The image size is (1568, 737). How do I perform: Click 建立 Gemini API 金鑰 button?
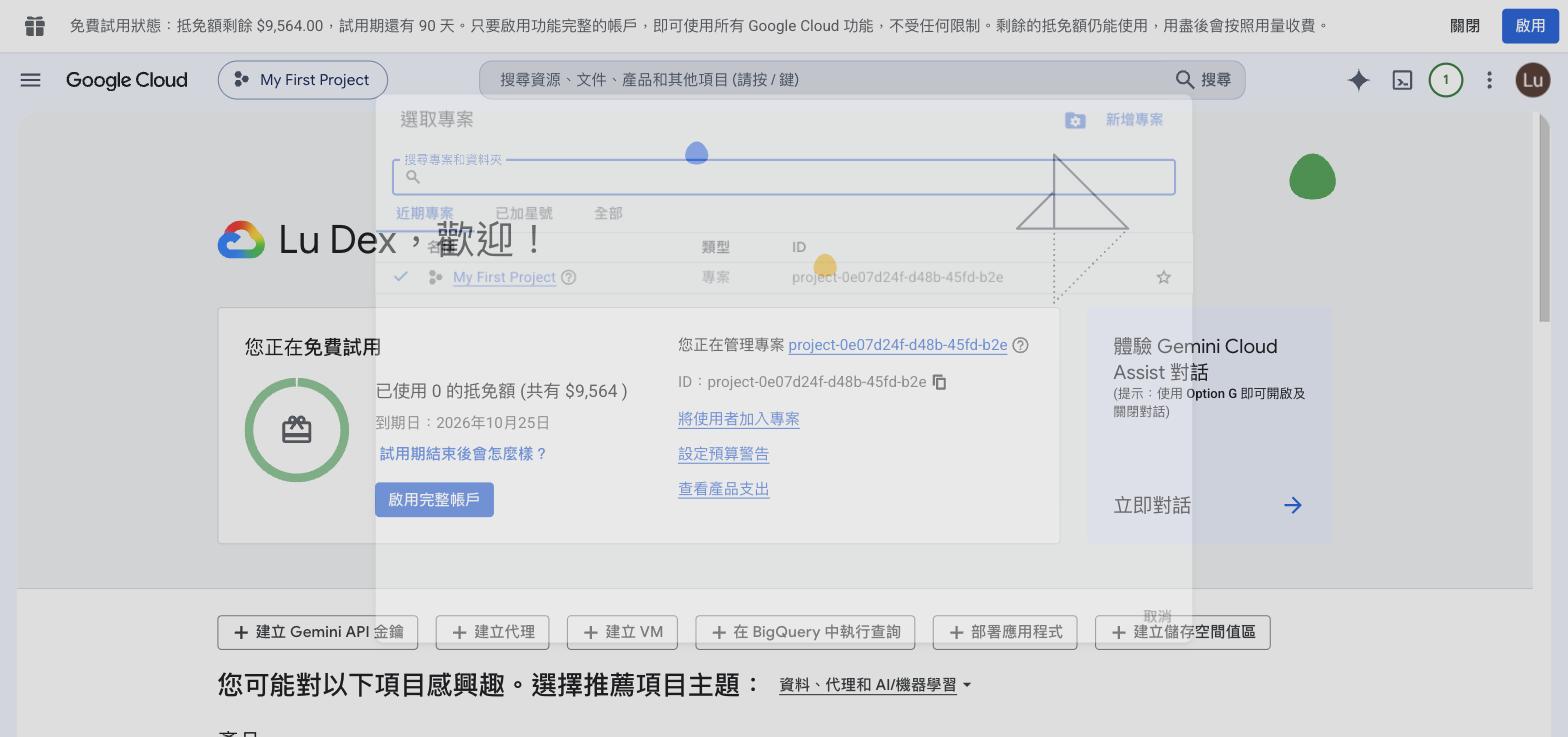pyautogui.click(x=318, y=632)
